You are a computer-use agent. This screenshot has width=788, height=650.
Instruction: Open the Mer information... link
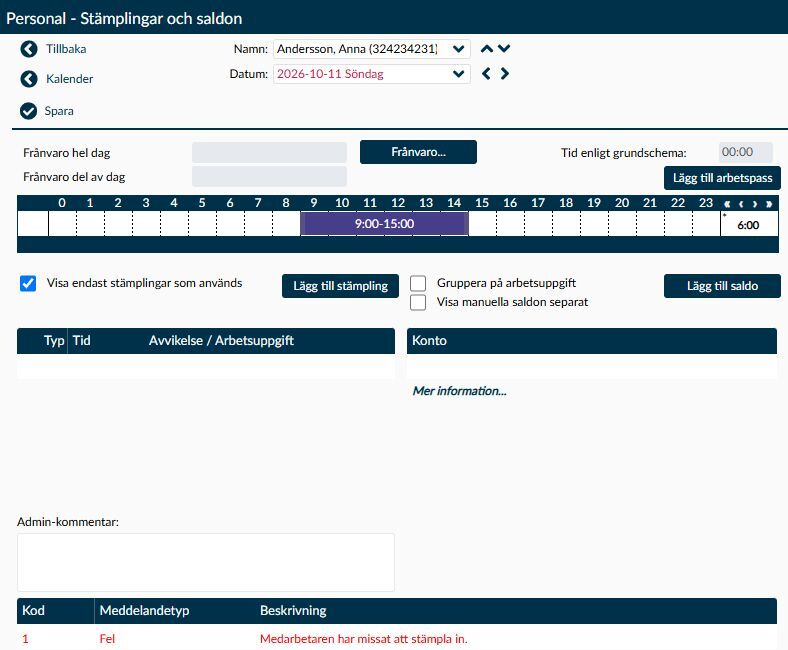[459, 391]
